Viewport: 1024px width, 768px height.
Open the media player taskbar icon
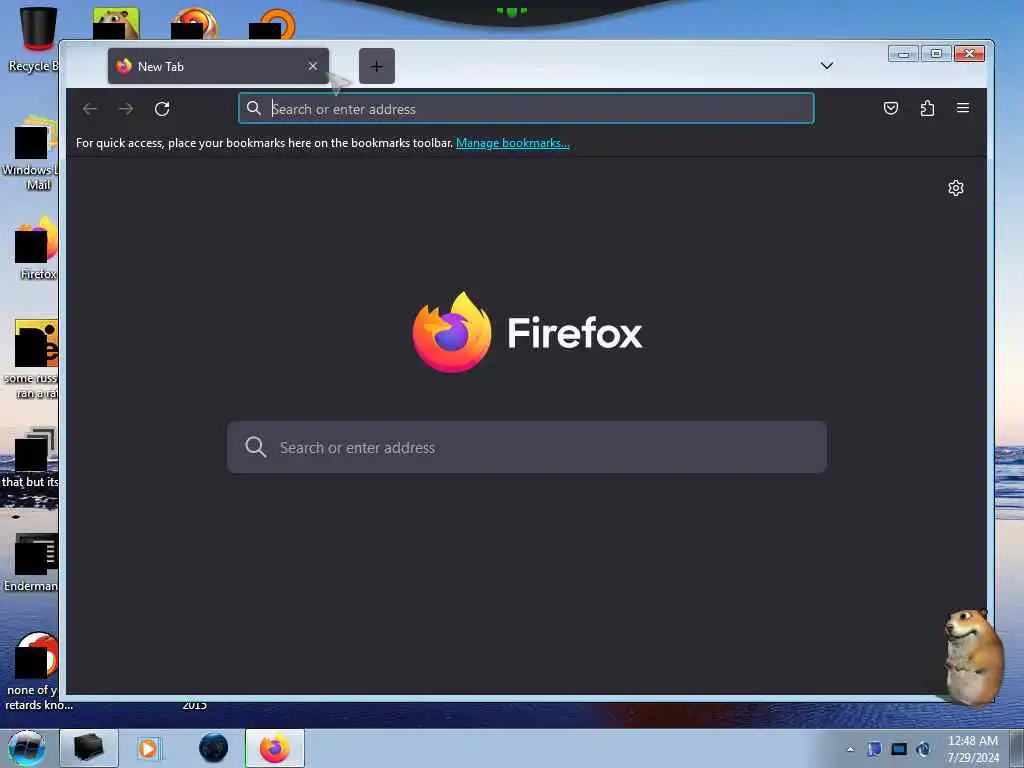tap(148, 748)
